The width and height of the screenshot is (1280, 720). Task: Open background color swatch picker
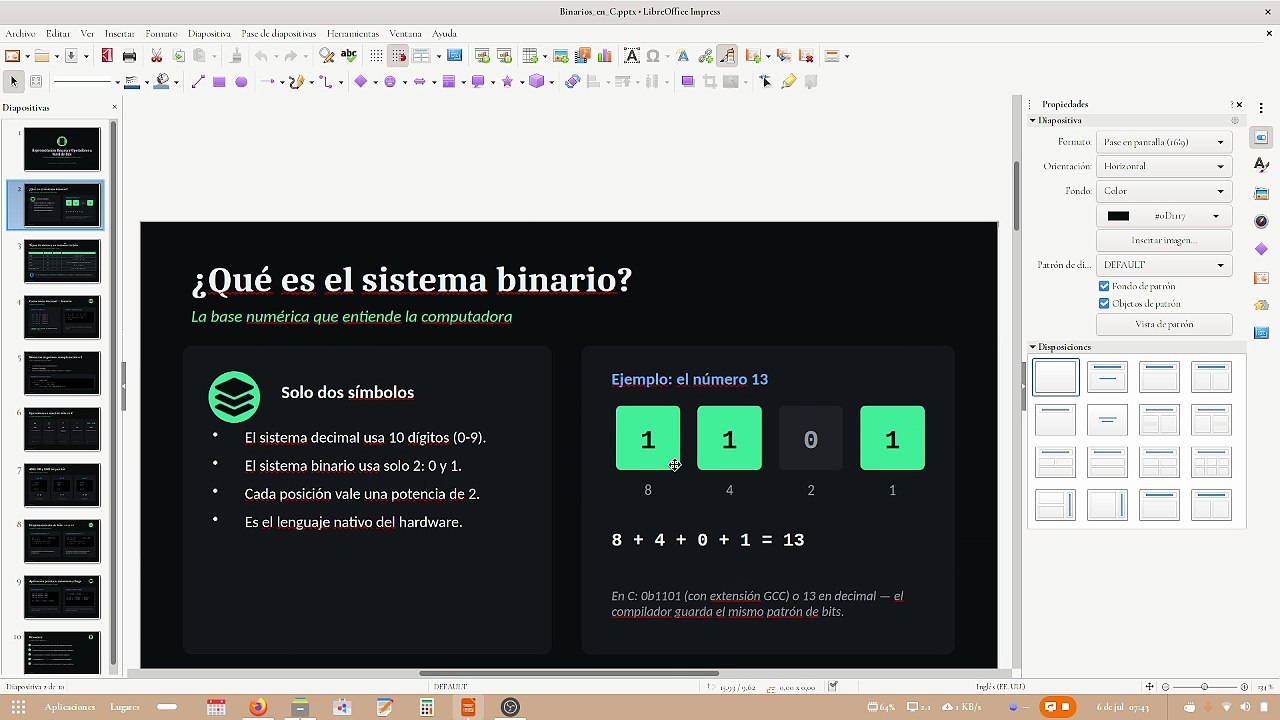coord(1163,216)
